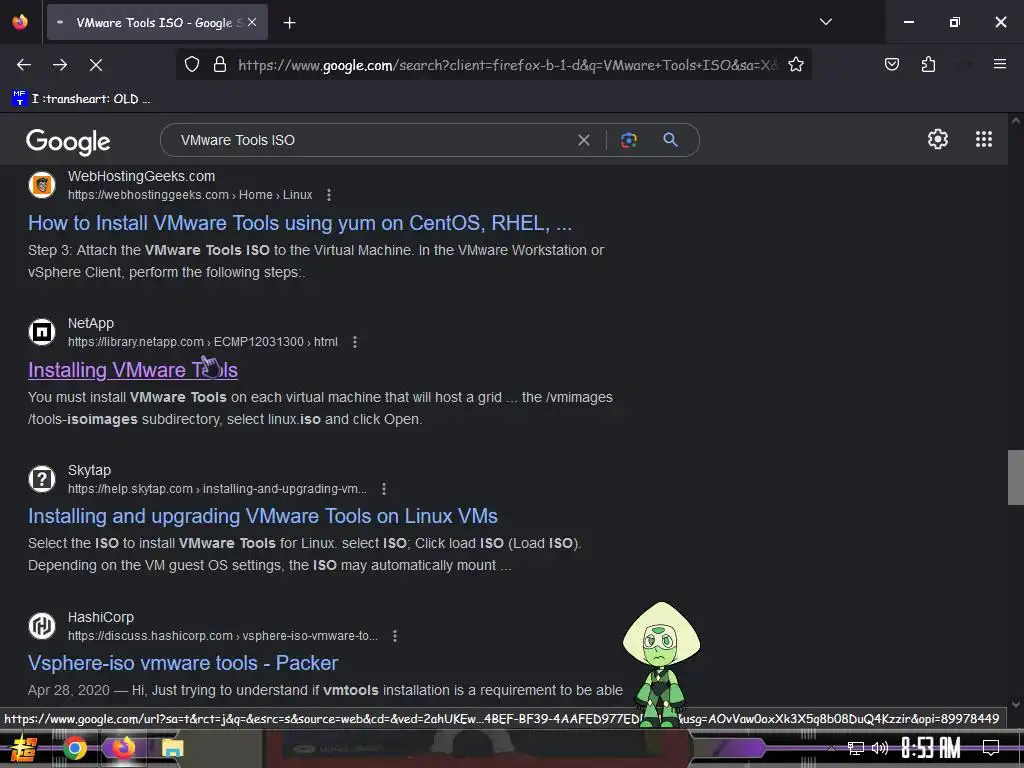Click the HashiCorp site favicon
The height and width of the screenshot is (768, 1024).
pos(42,626)
